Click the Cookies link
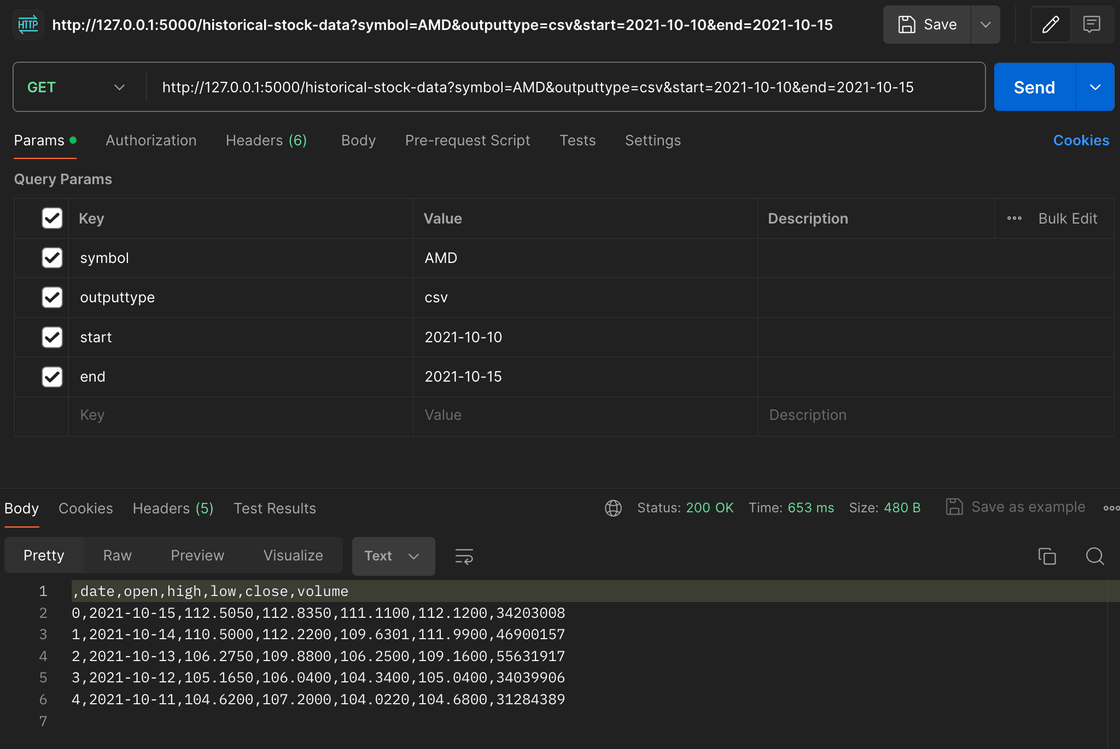Image resolution: width=1120 pixels, height=749 pixels. (x=1080, y=141)
